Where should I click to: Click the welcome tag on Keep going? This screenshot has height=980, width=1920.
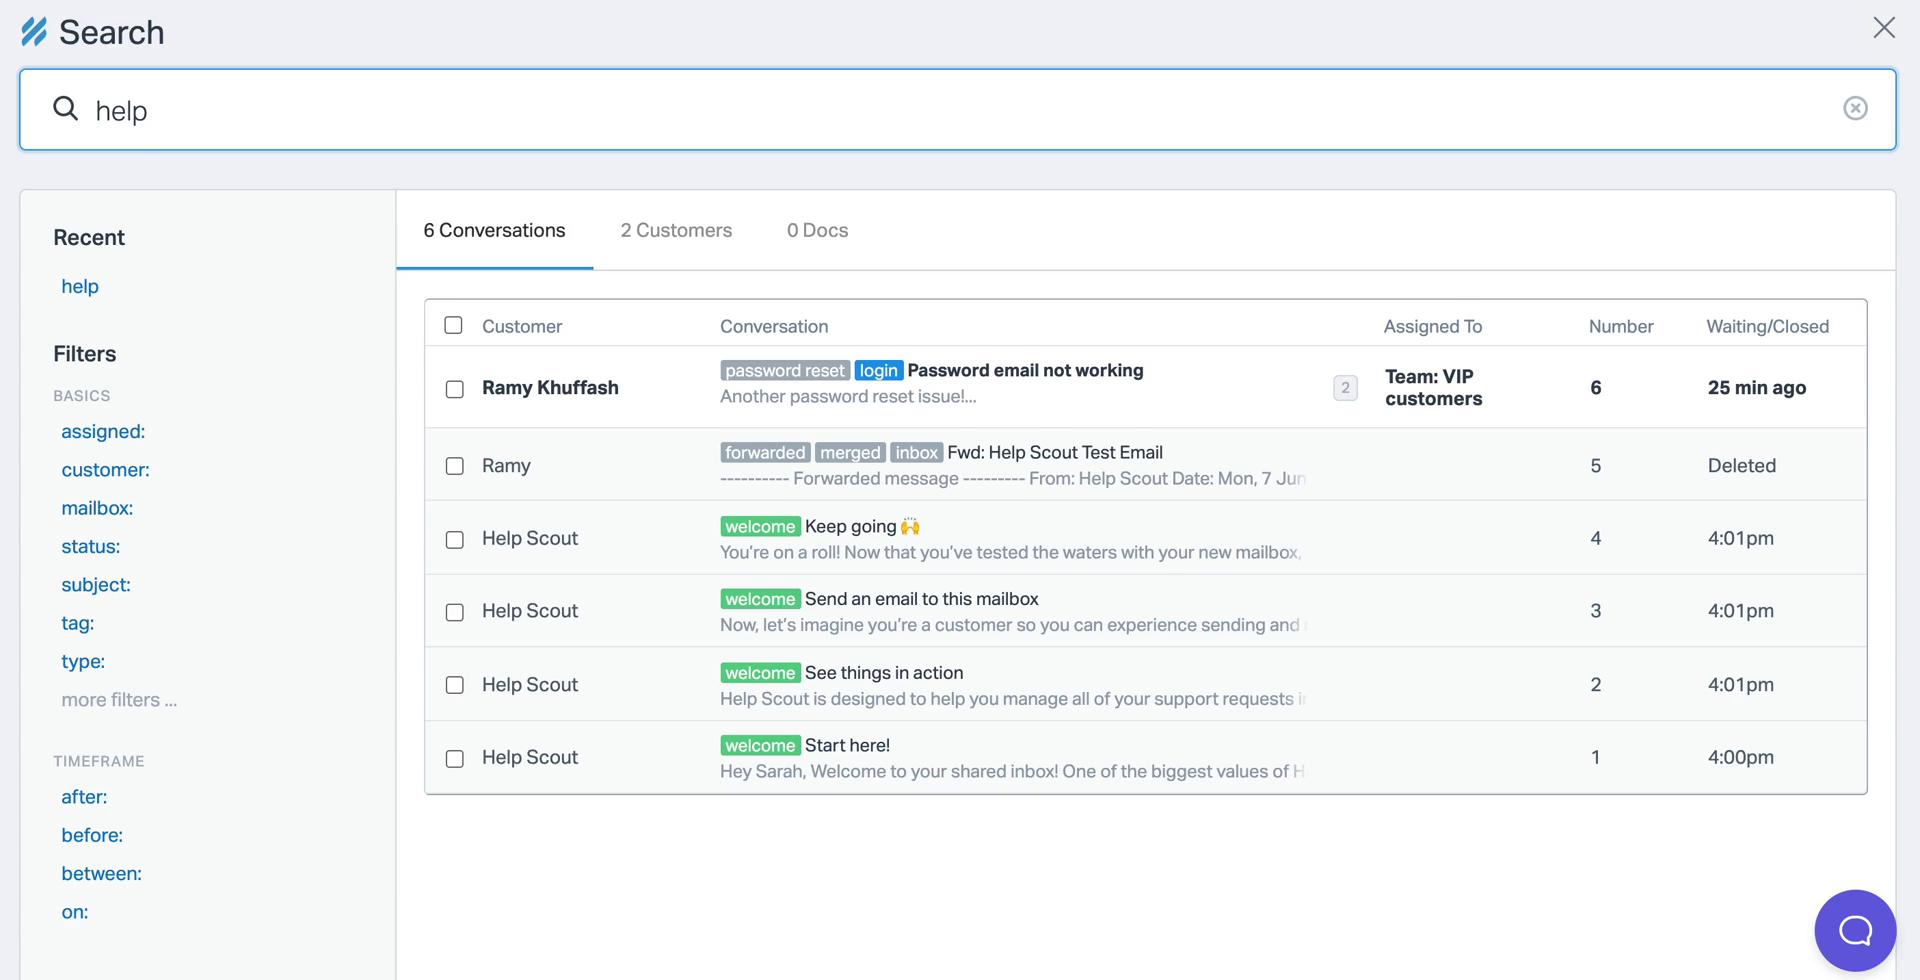(x=760, y=527)
